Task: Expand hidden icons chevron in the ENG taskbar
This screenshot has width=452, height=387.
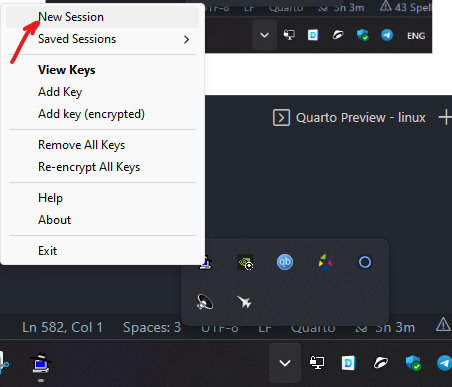Action: point(264,35)
